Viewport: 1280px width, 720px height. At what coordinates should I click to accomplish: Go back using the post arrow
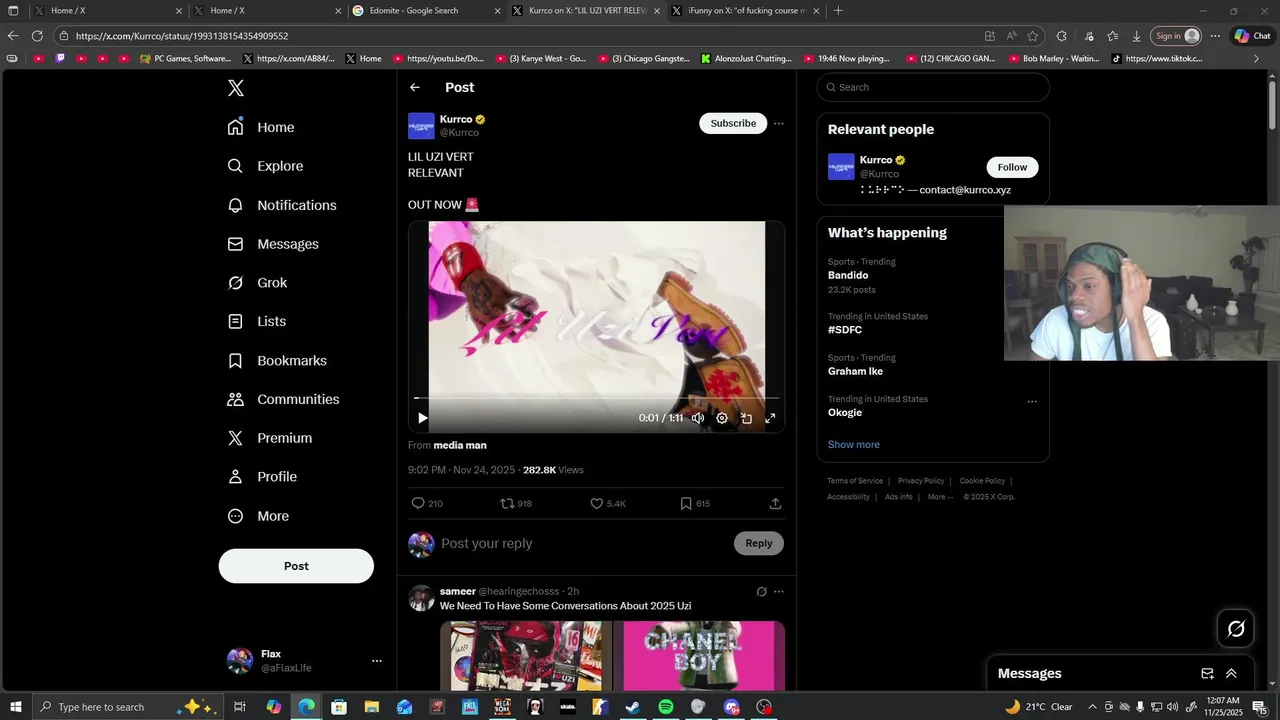click(x=415, y=87)
